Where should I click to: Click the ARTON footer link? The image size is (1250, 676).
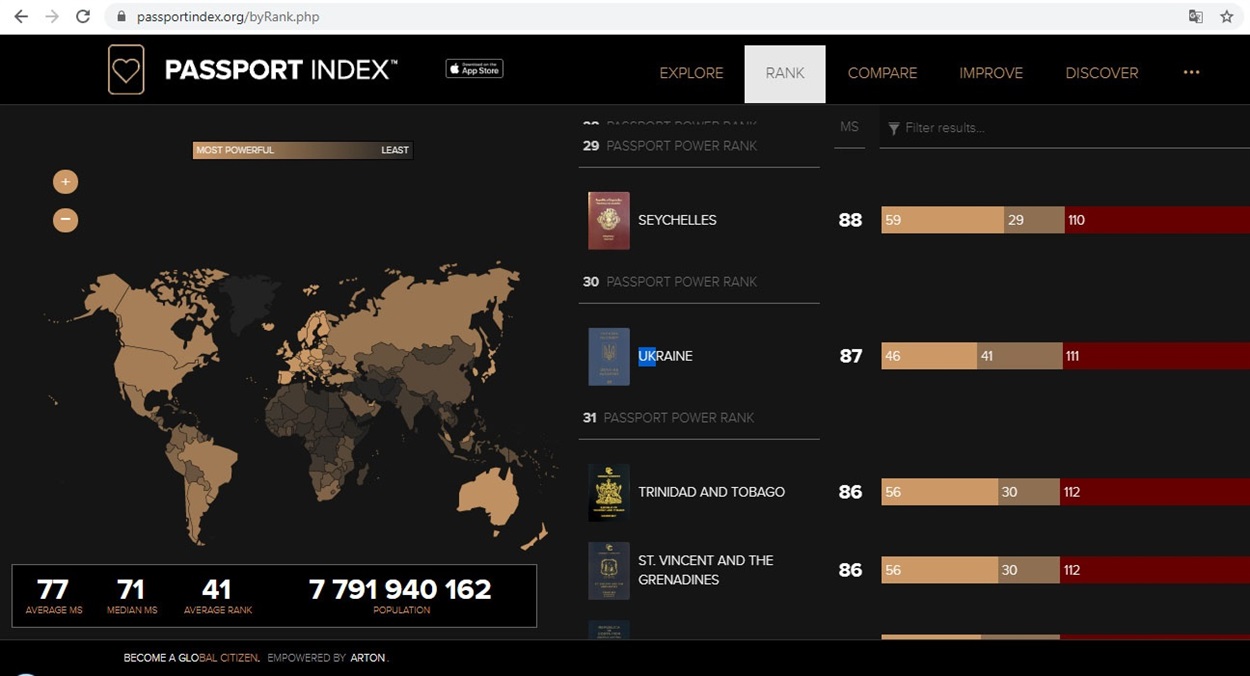[368, 658]
